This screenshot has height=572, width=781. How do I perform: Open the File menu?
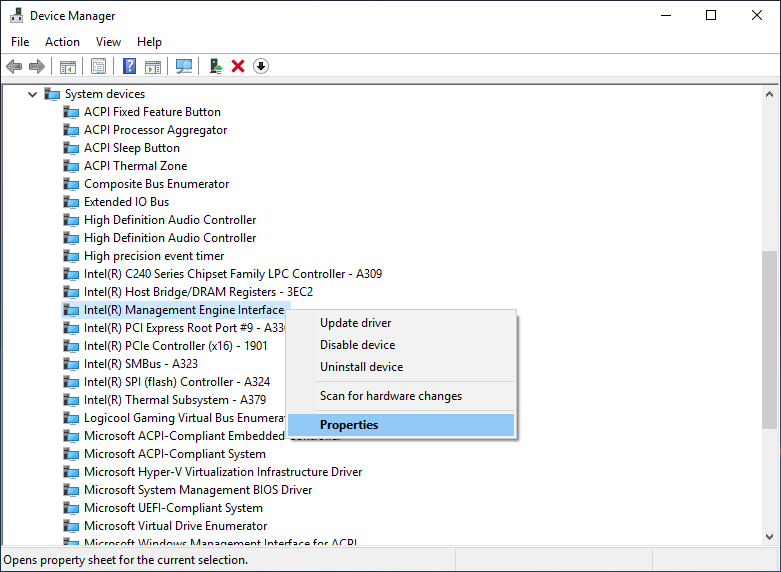[x=20, y=42]
